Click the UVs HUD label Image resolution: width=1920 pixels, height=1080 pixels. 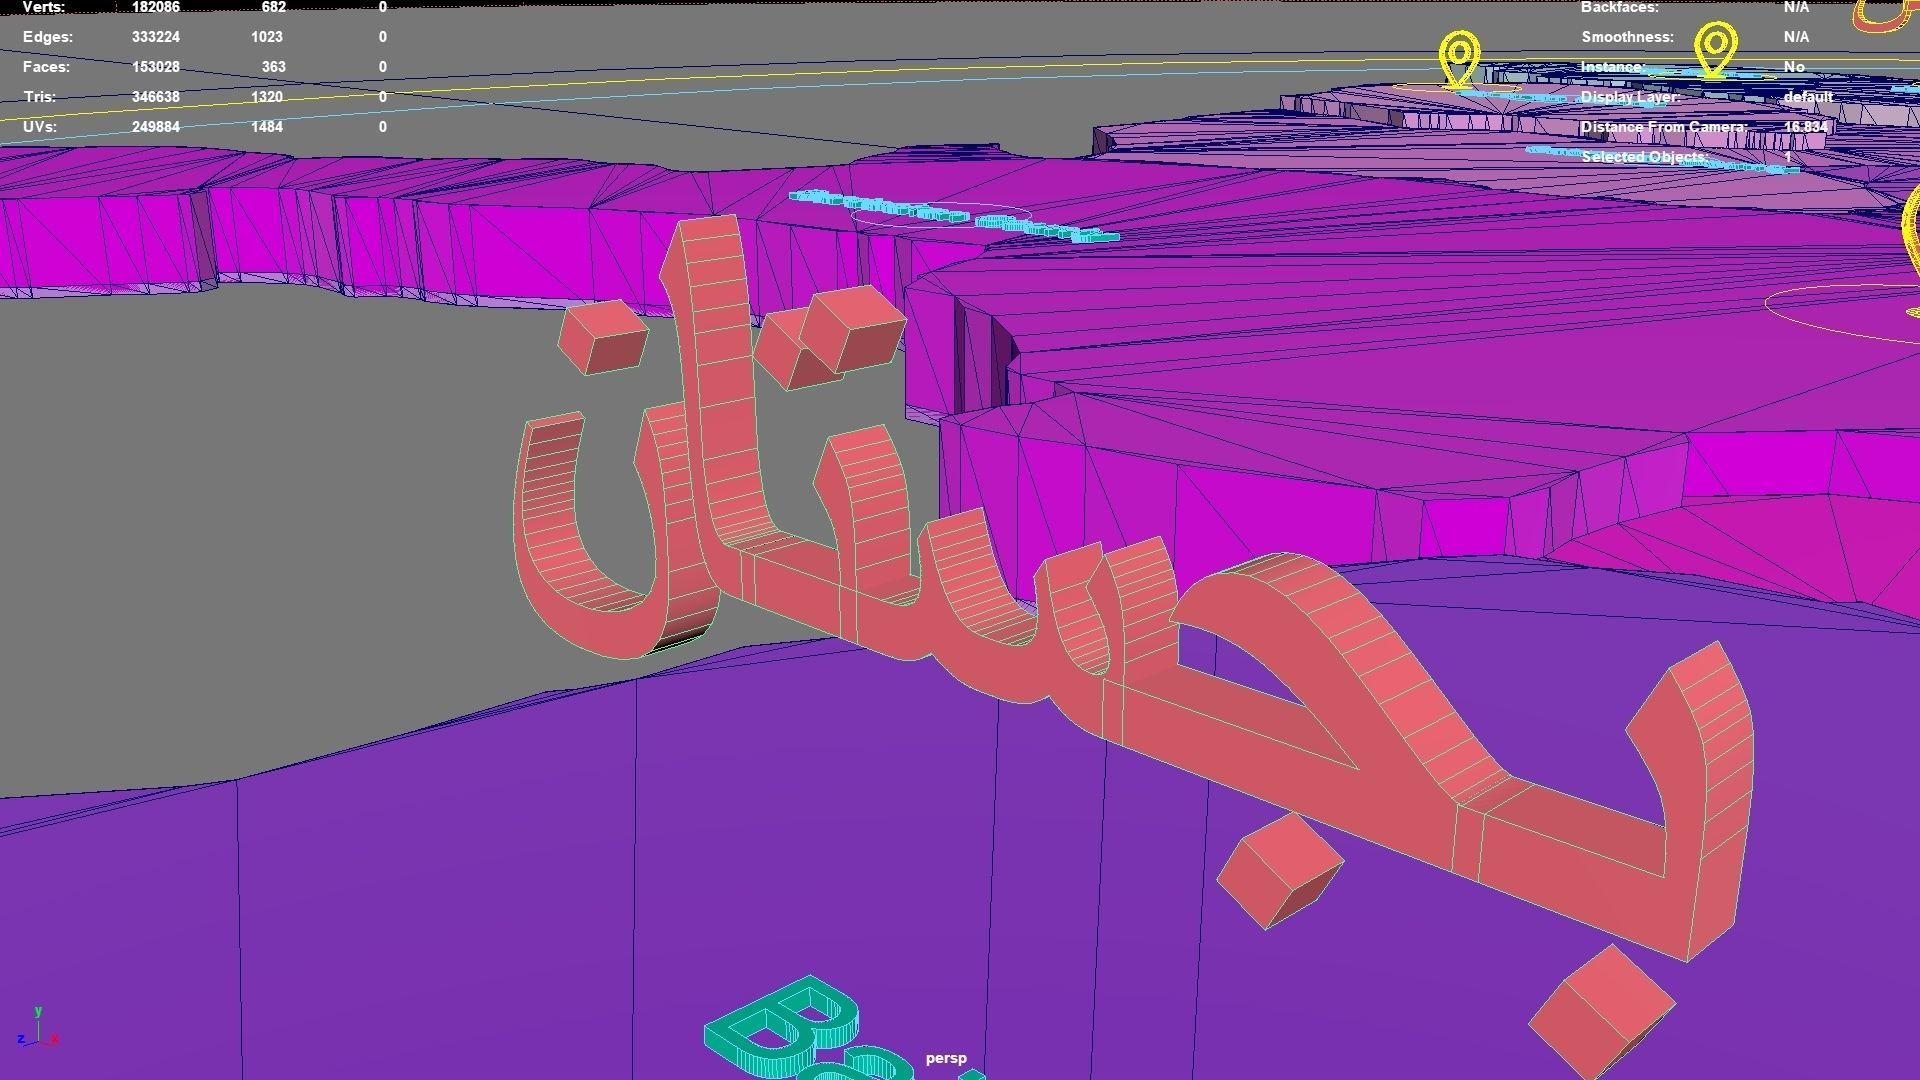[40, 127]
